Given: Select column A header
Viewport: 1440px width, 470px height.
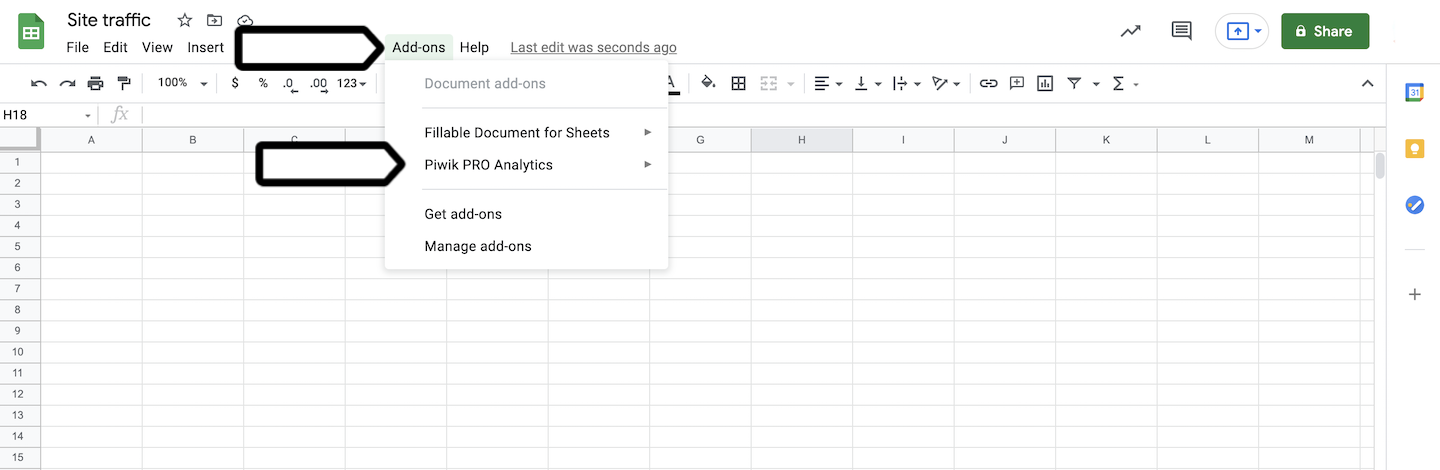Looking at the screenshot, I should coord(91,140).
